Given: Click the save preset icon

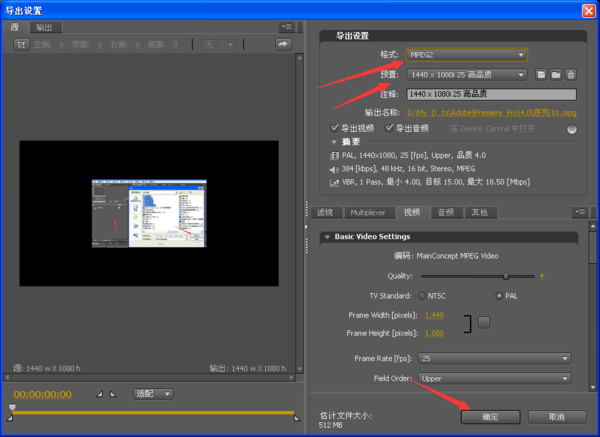Looking at the screenshot, I should point(540,74).
